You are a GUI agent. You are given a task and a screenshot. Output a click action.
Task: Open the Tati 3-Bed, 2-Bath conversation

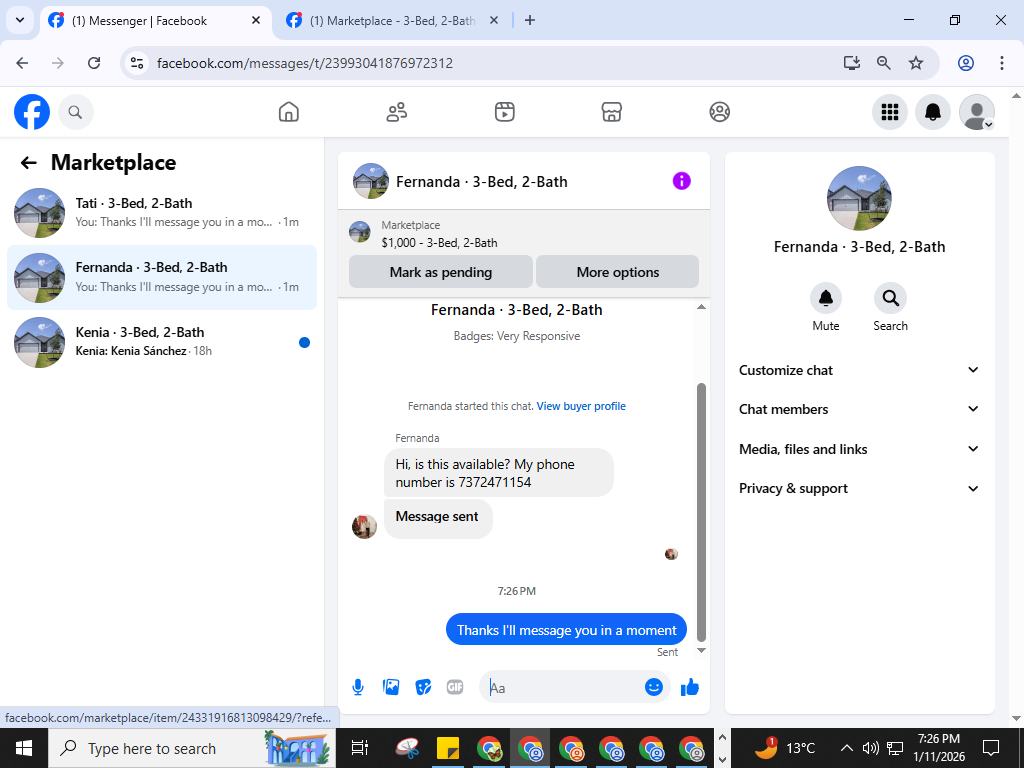pos(162,213)
